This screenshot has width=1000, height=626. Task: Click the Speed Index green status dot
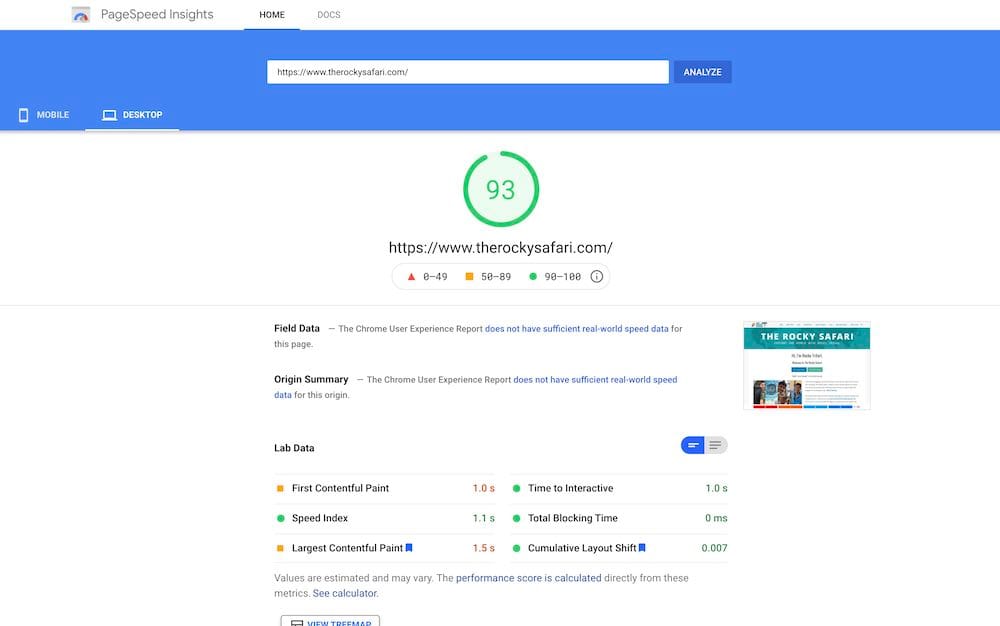coord(281,518)
